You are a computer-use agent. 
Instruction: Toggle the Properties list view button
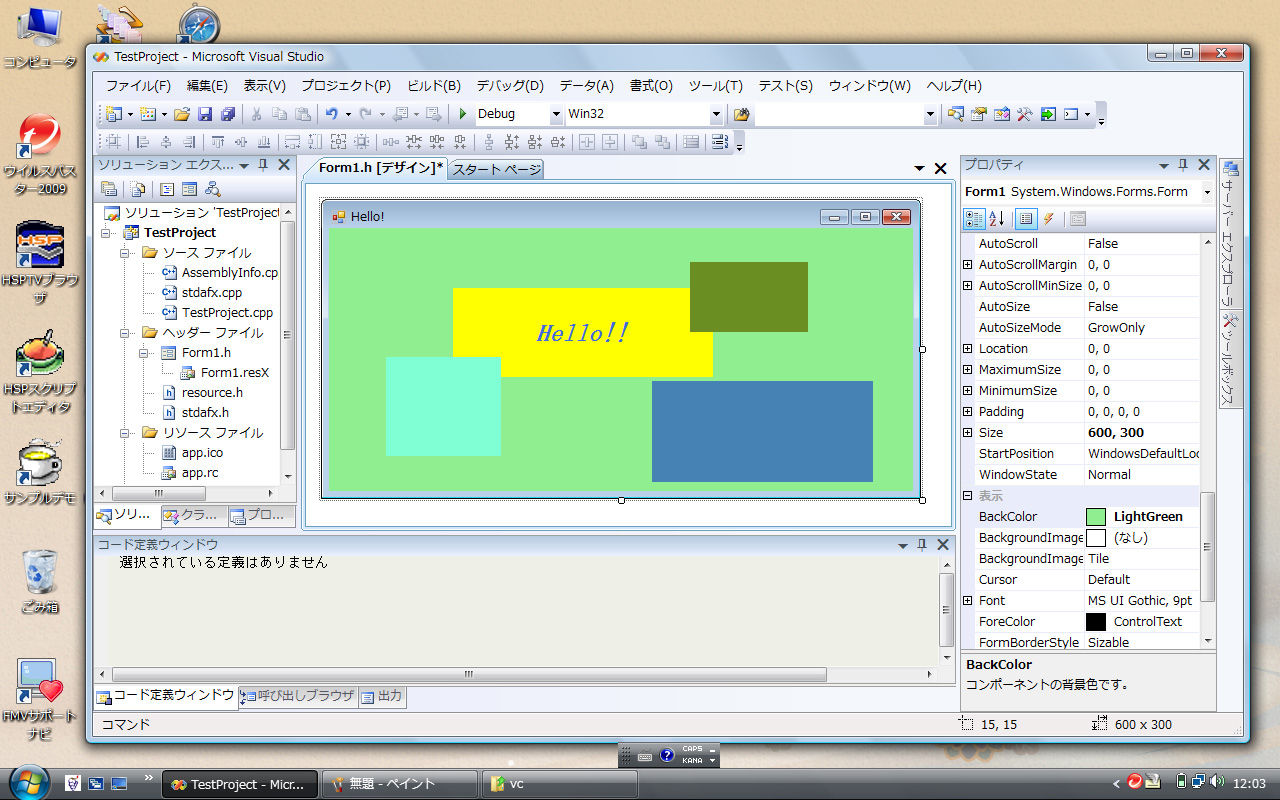pyautogui.click(x=1026, y=219)
